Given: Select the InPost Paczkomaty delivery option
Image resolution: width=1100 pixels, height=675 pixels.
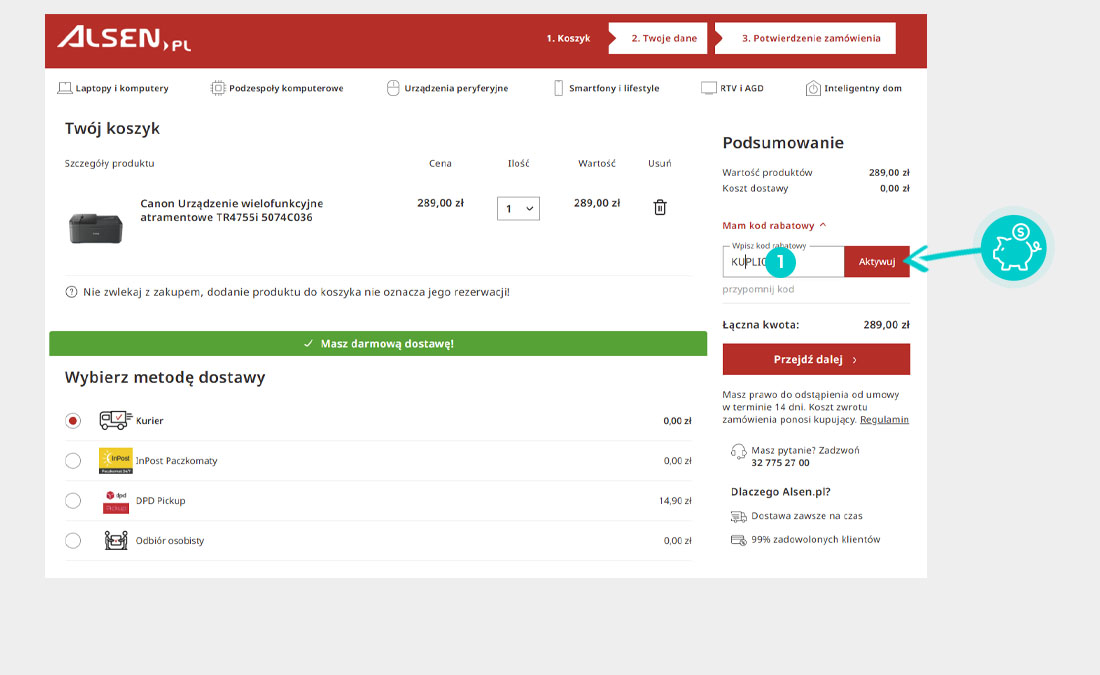Looking at the screenshot, I should [x=73, y=461].
